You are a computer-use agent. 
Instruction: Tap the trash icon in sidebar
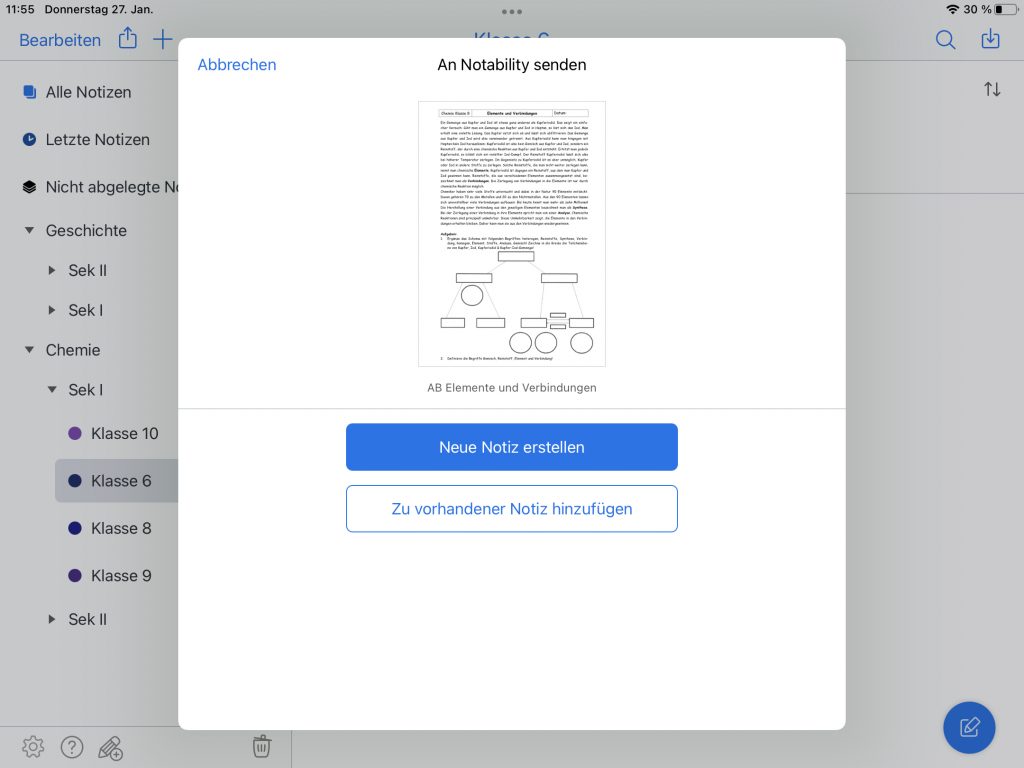click(x=261, y=746)
